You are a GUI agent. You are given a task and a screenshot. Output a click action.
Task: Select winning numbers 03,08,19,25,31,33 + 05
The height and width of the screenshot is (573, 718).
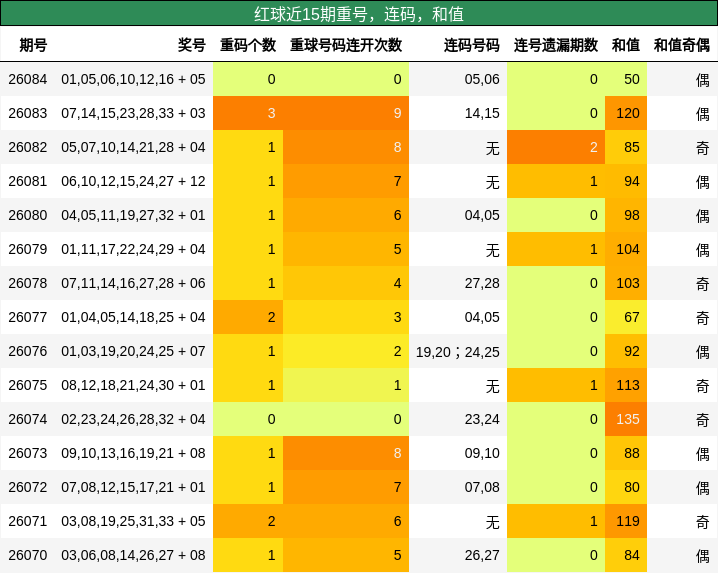[x=133, y=521]
